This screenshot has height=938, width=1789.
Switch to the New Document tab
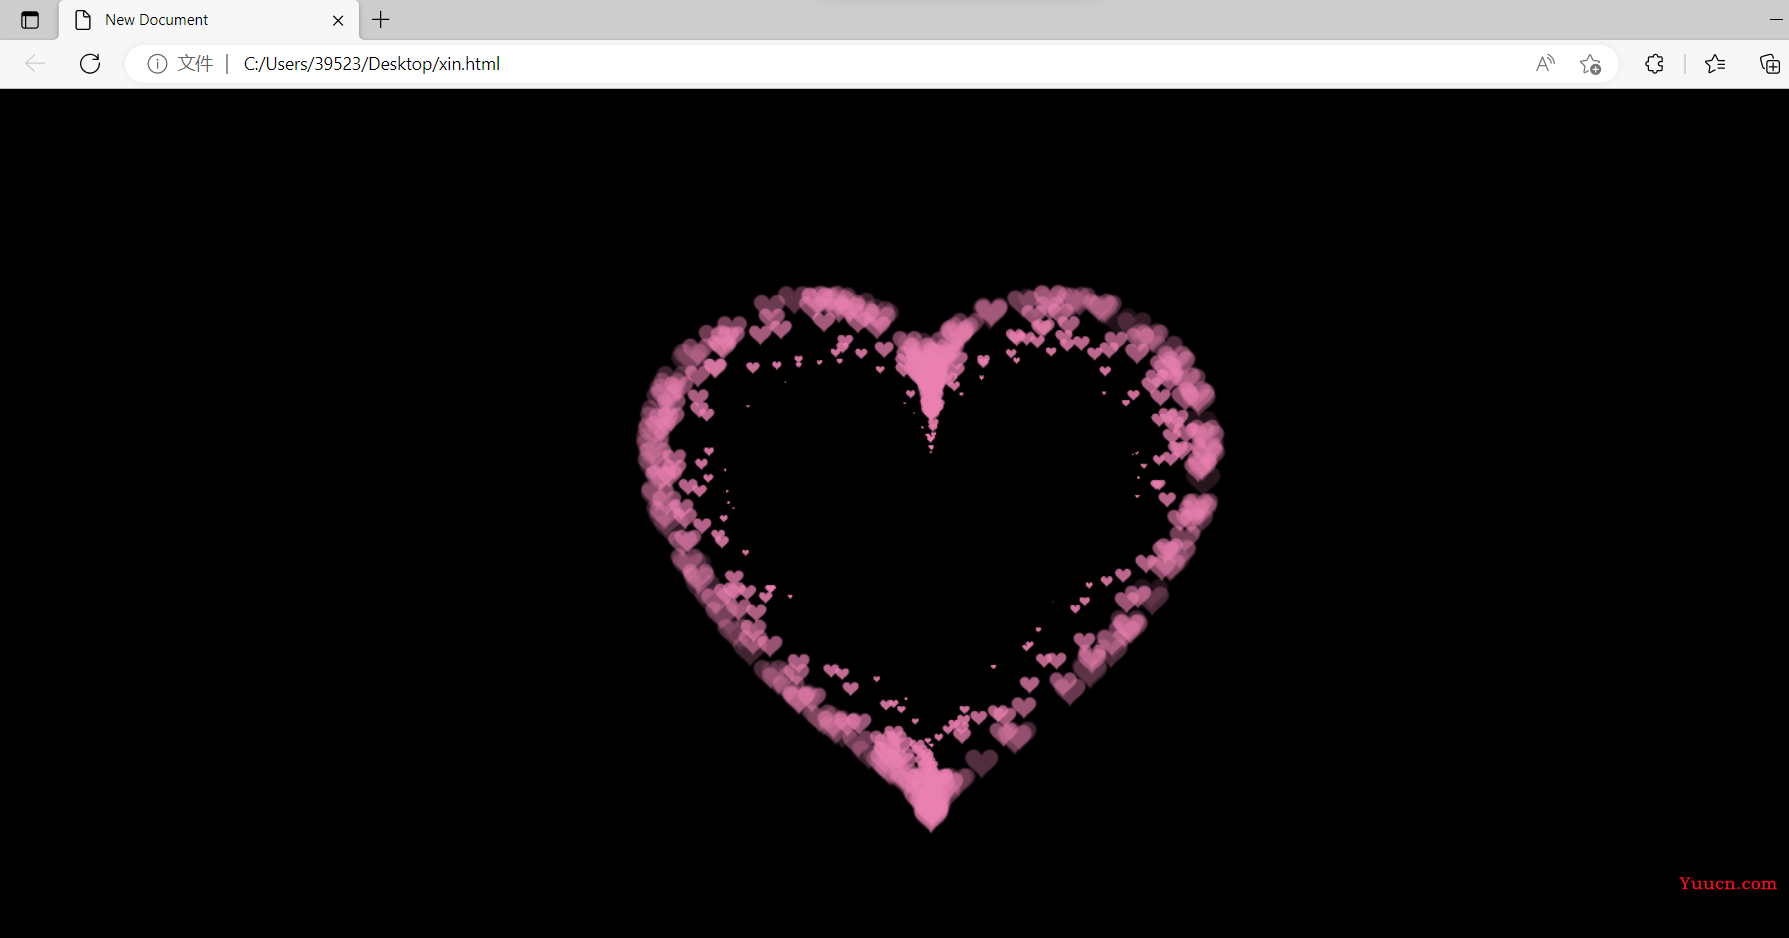tap(209, 20)
